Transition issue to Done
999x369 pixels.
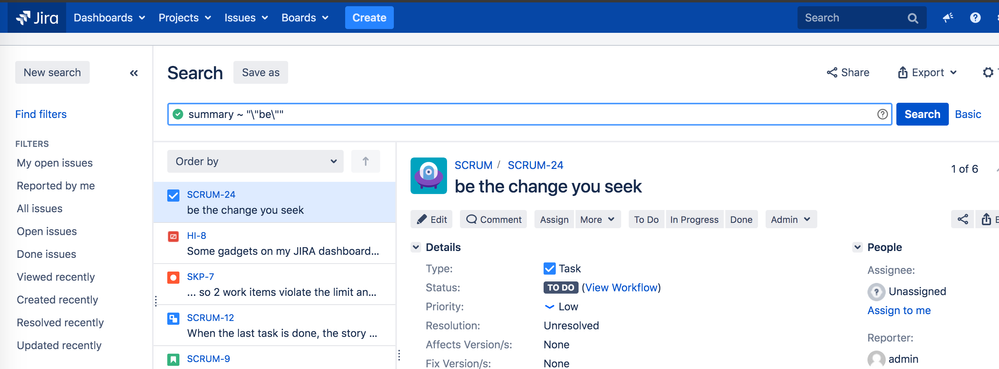[x=741, y=219]
